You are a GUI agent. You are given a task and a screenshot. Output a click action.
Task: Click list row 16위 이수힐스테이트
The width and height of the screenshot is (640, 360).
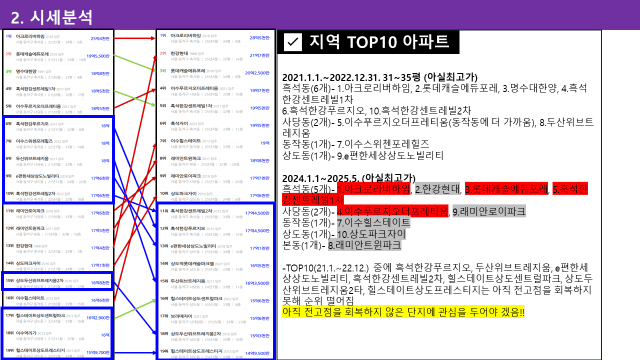tap(58, 300)
